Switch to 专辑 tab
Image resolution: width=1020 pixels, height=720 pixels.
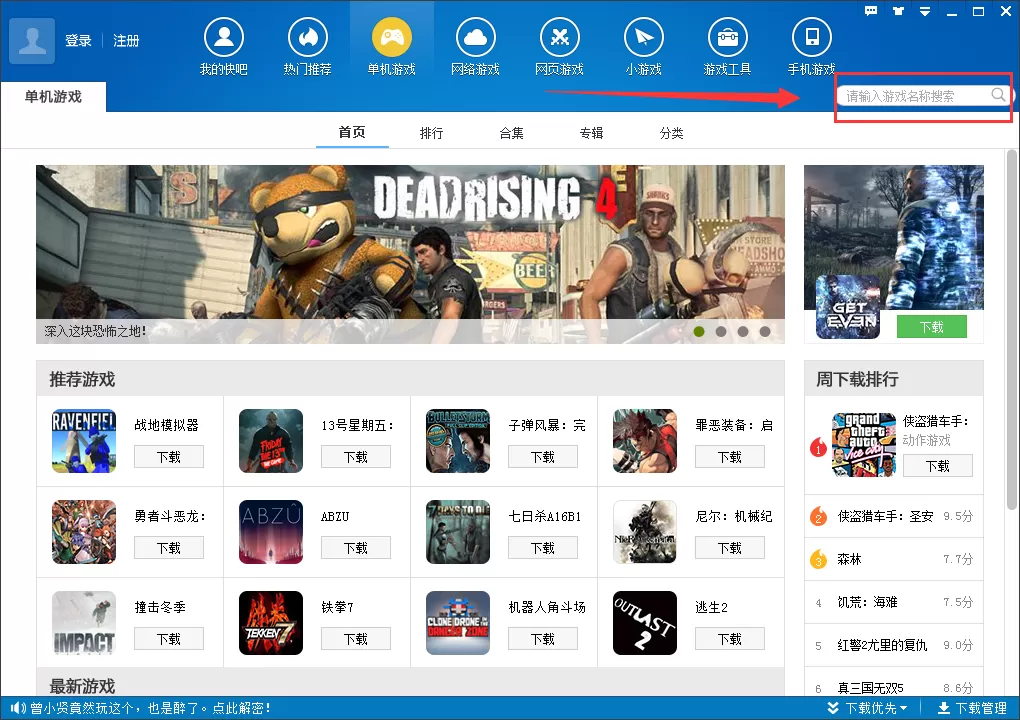coord(591,133)
